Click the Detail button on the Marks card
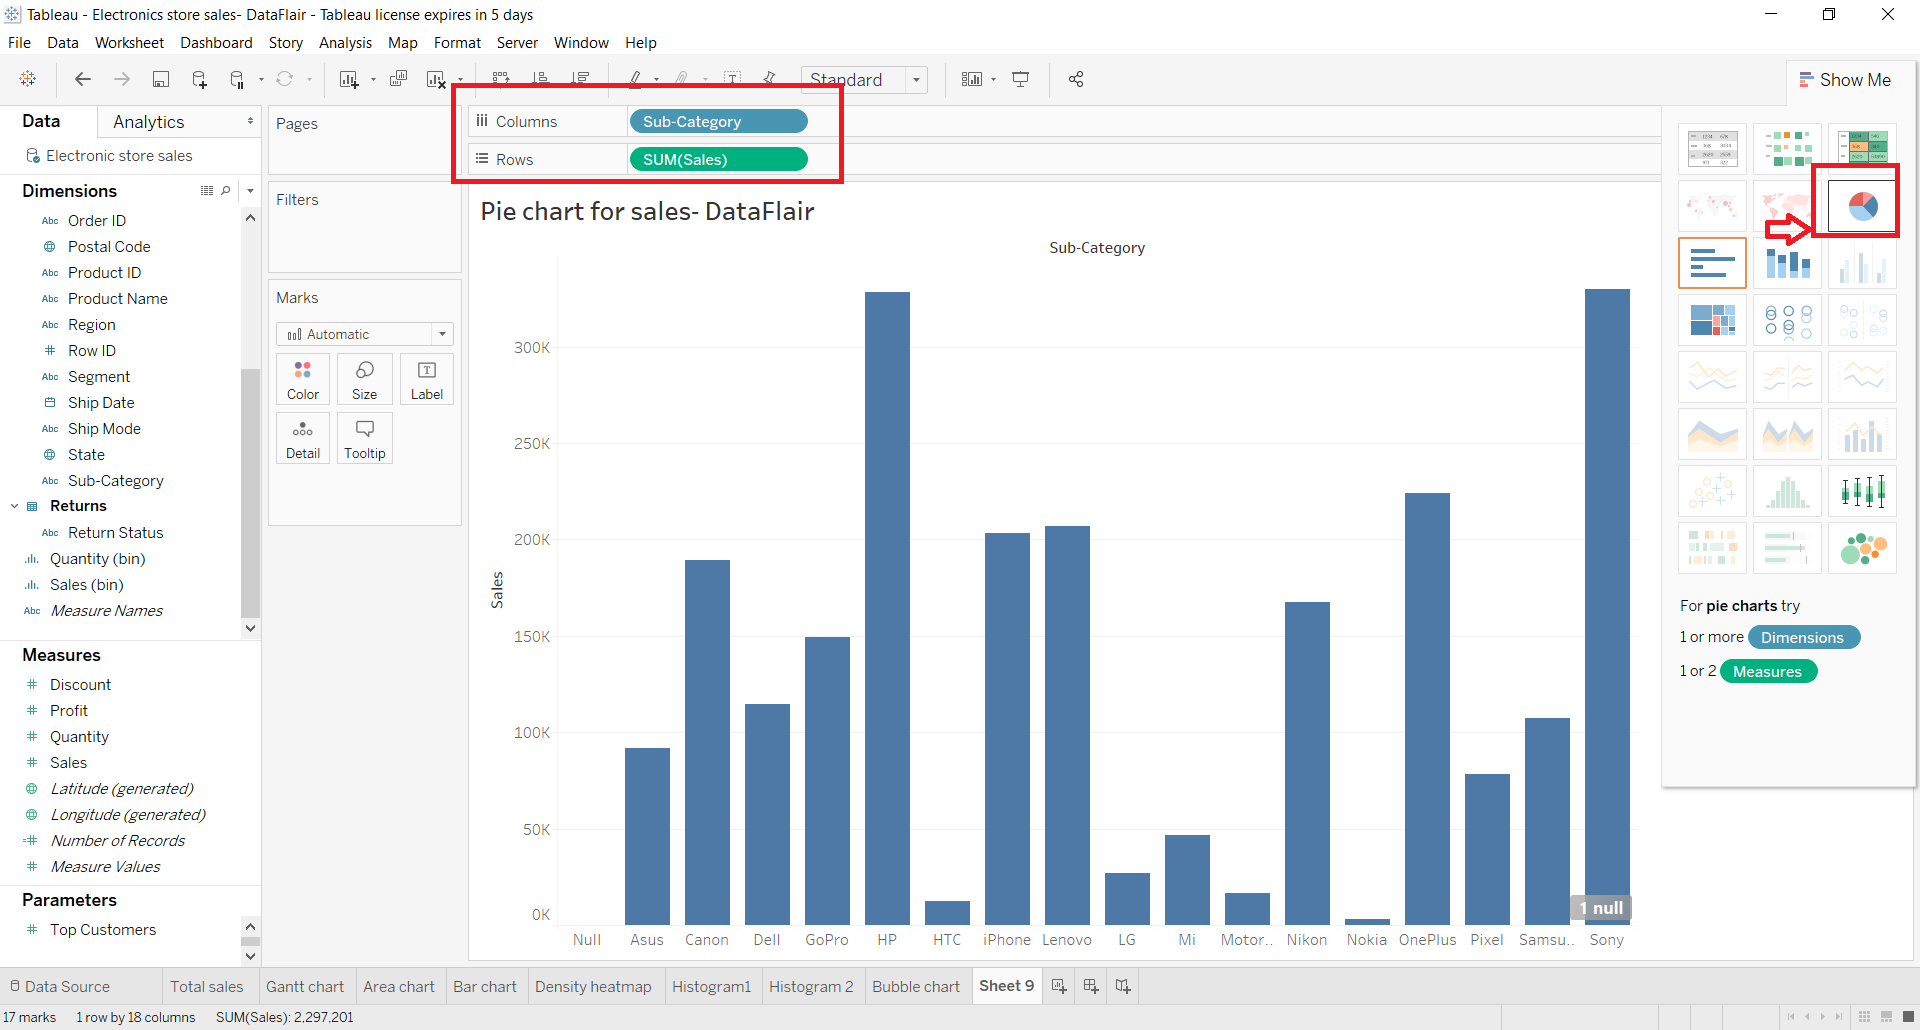This screenshot has height=1030, width=1920. 303,438
